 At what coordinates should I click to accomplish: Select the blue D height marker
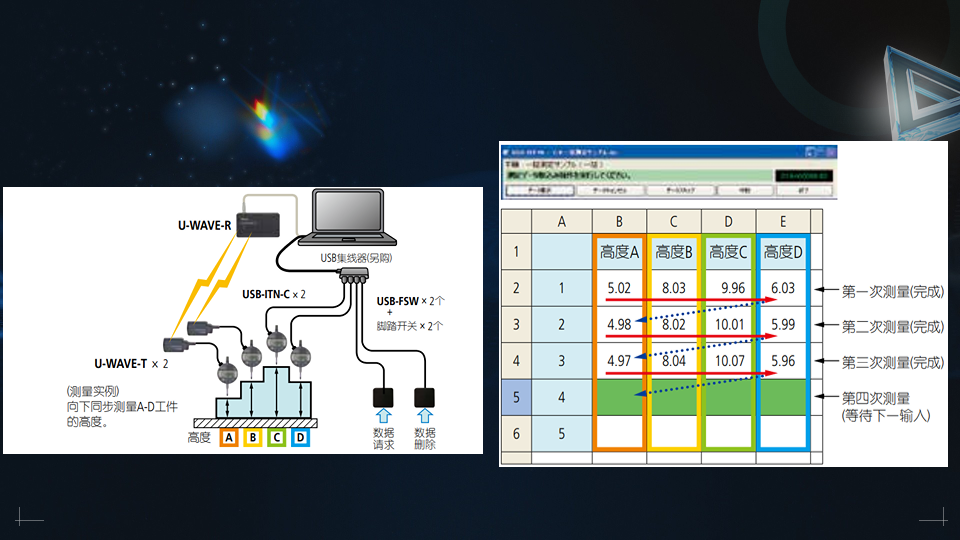(300, 438)
